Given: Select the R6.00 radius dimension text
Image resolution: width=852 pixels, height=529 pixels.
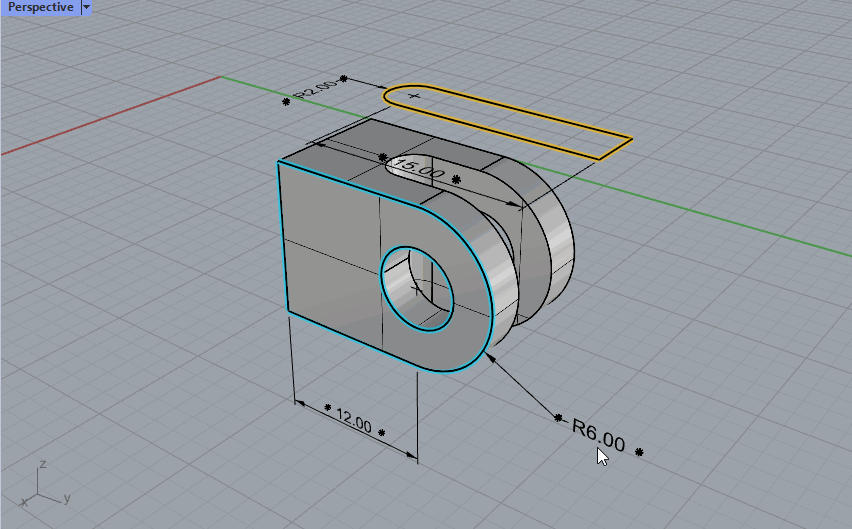Looking at the screenshot, I should (598, 435).
